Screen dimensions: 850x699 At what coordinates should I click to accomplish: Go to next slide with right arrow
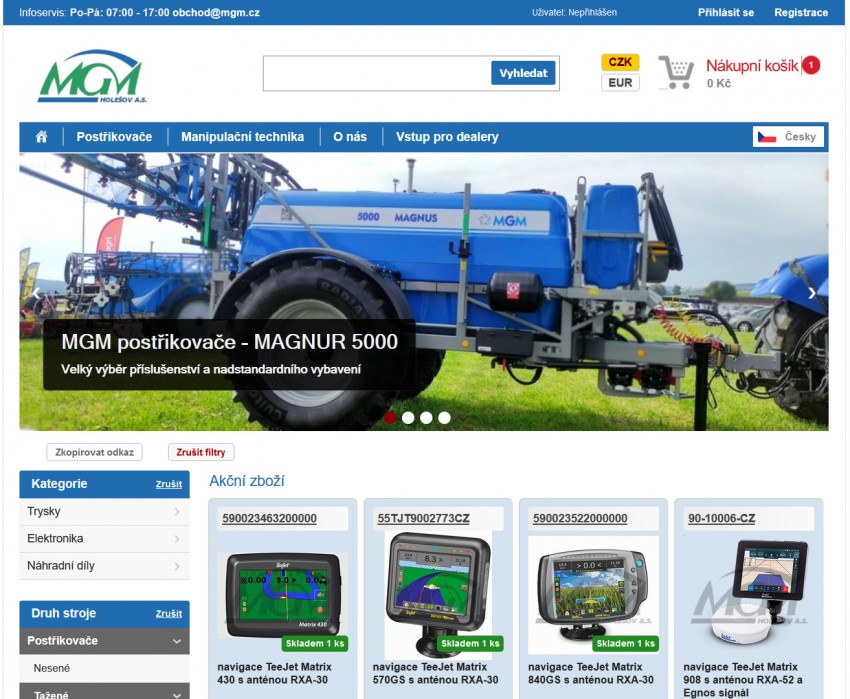pyautogui.click(x=812, y=293)
